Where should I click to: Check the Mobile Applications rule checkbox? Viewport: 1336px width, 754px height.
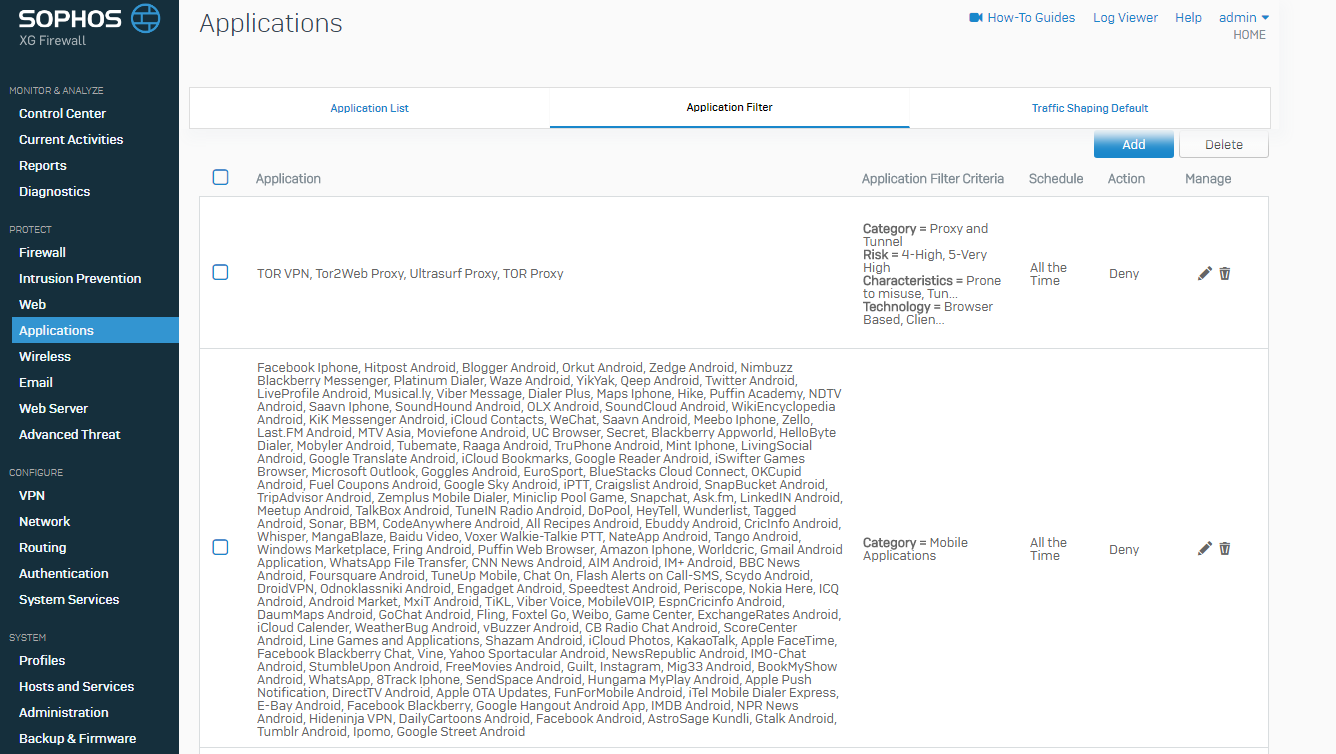coord(221,547)
